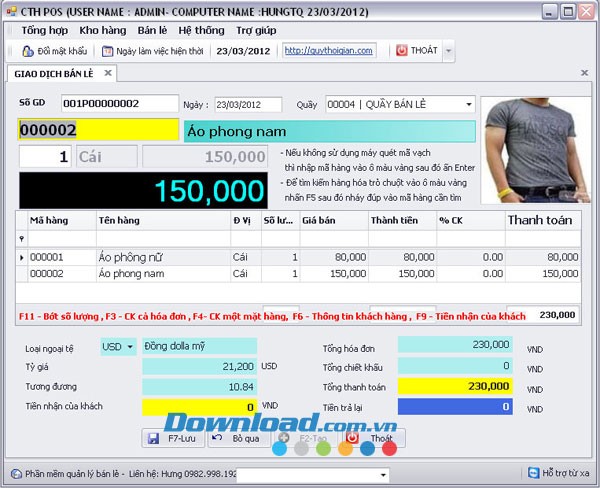
Task: Click the status bar contact info icon
Action: [16, 474]
